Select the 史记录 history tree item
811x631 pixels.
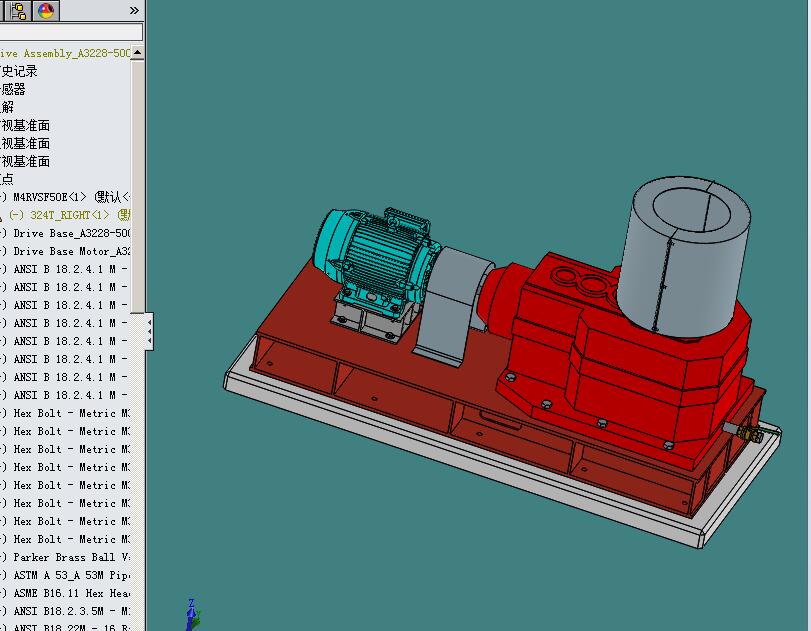(x=19, y=71)
